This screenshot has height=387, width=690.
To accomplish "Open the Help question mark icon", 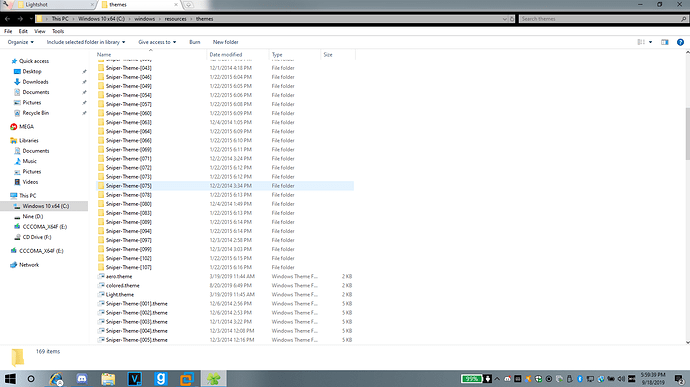I will click(680, 42).
